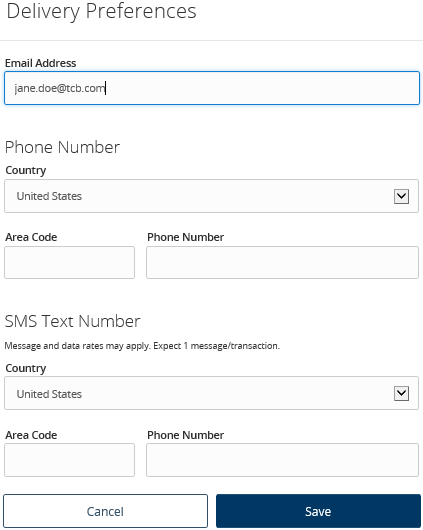Click the Email Address label

pos(41,63)
